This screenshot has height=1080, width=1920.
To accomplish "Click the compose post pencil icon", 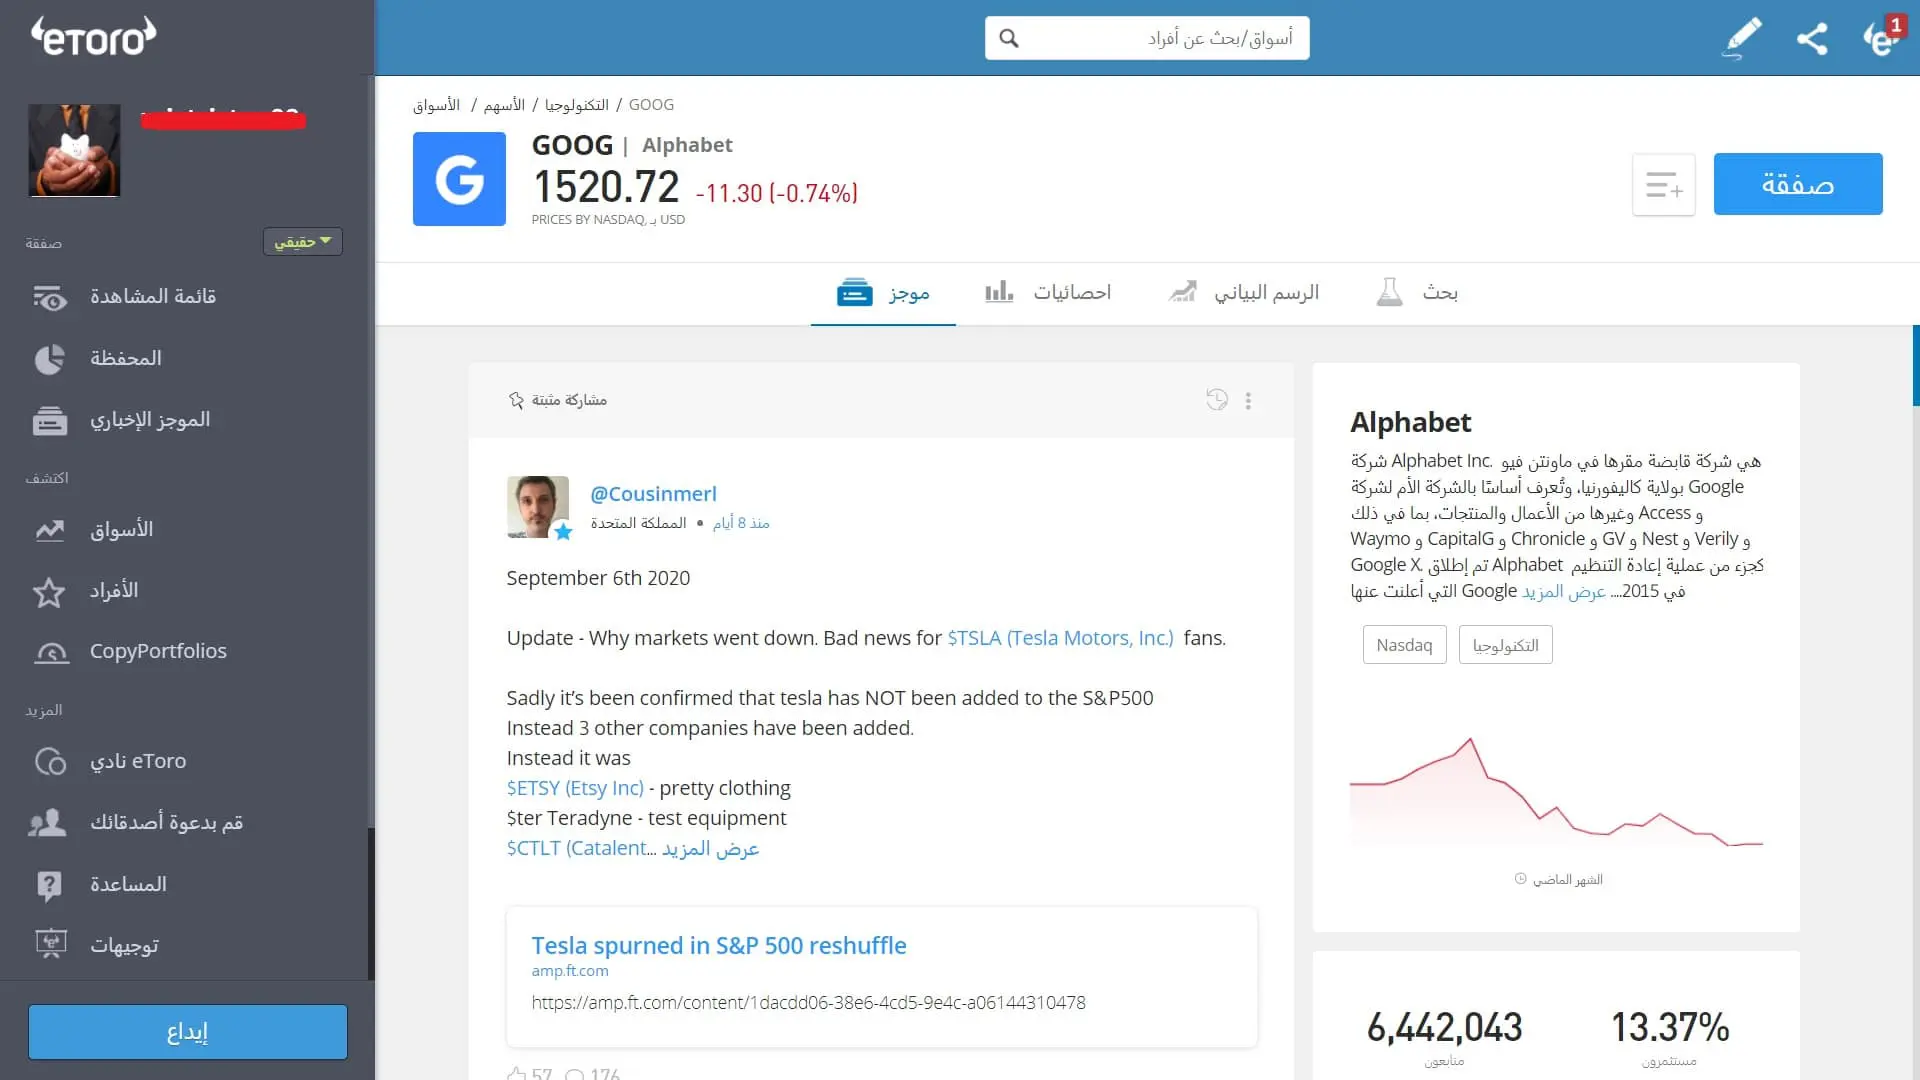I will click(x=1740, y=38).
